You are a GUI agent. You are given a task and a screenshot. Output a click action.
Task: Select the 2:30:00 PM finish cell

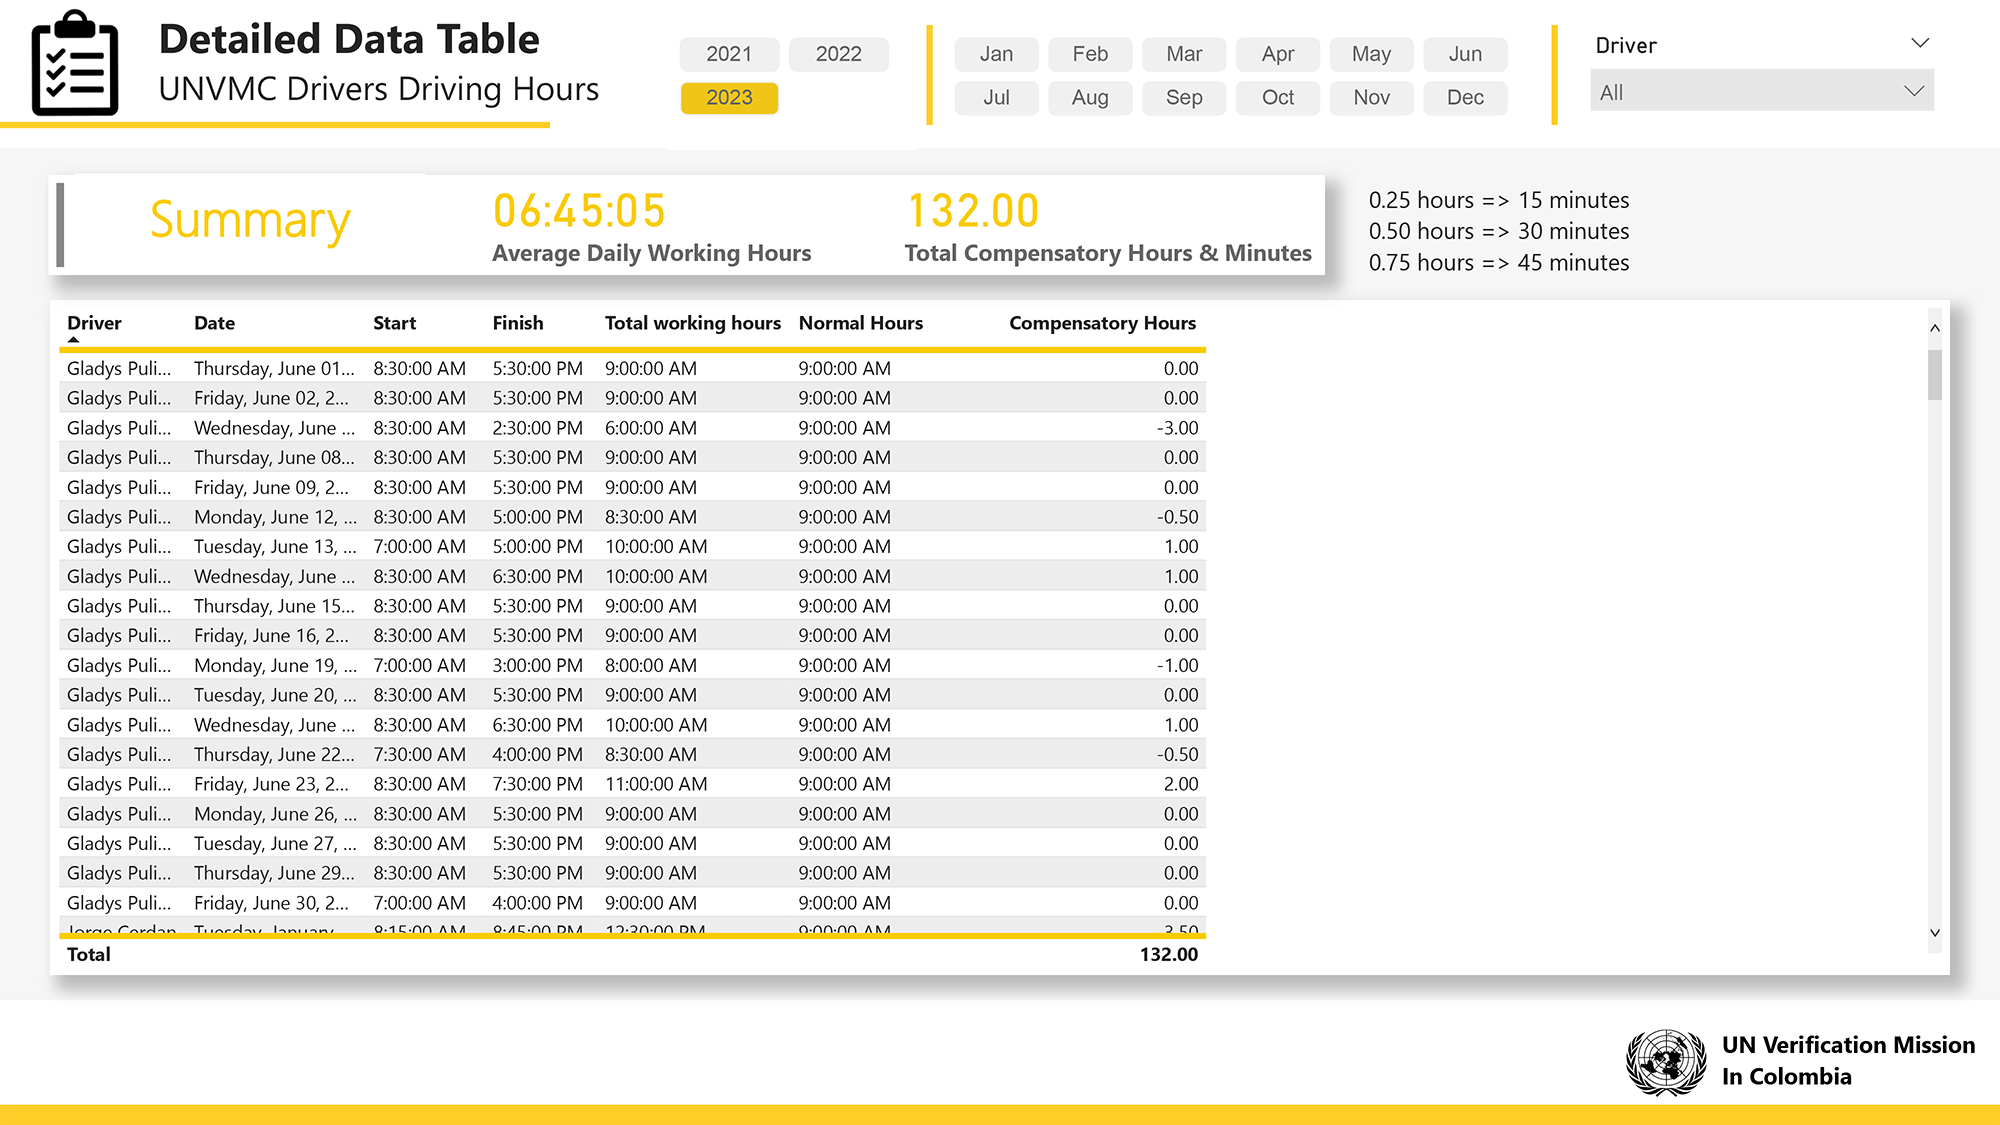click(537, 428)
